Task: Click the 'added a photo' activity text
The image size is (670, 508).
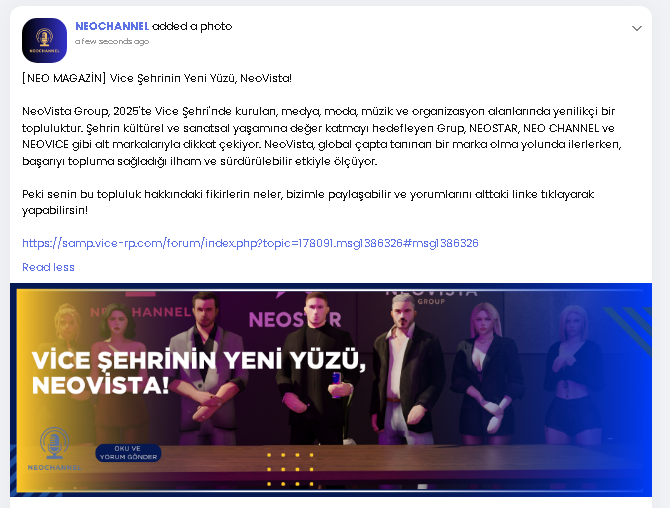Action: [192, 26]
